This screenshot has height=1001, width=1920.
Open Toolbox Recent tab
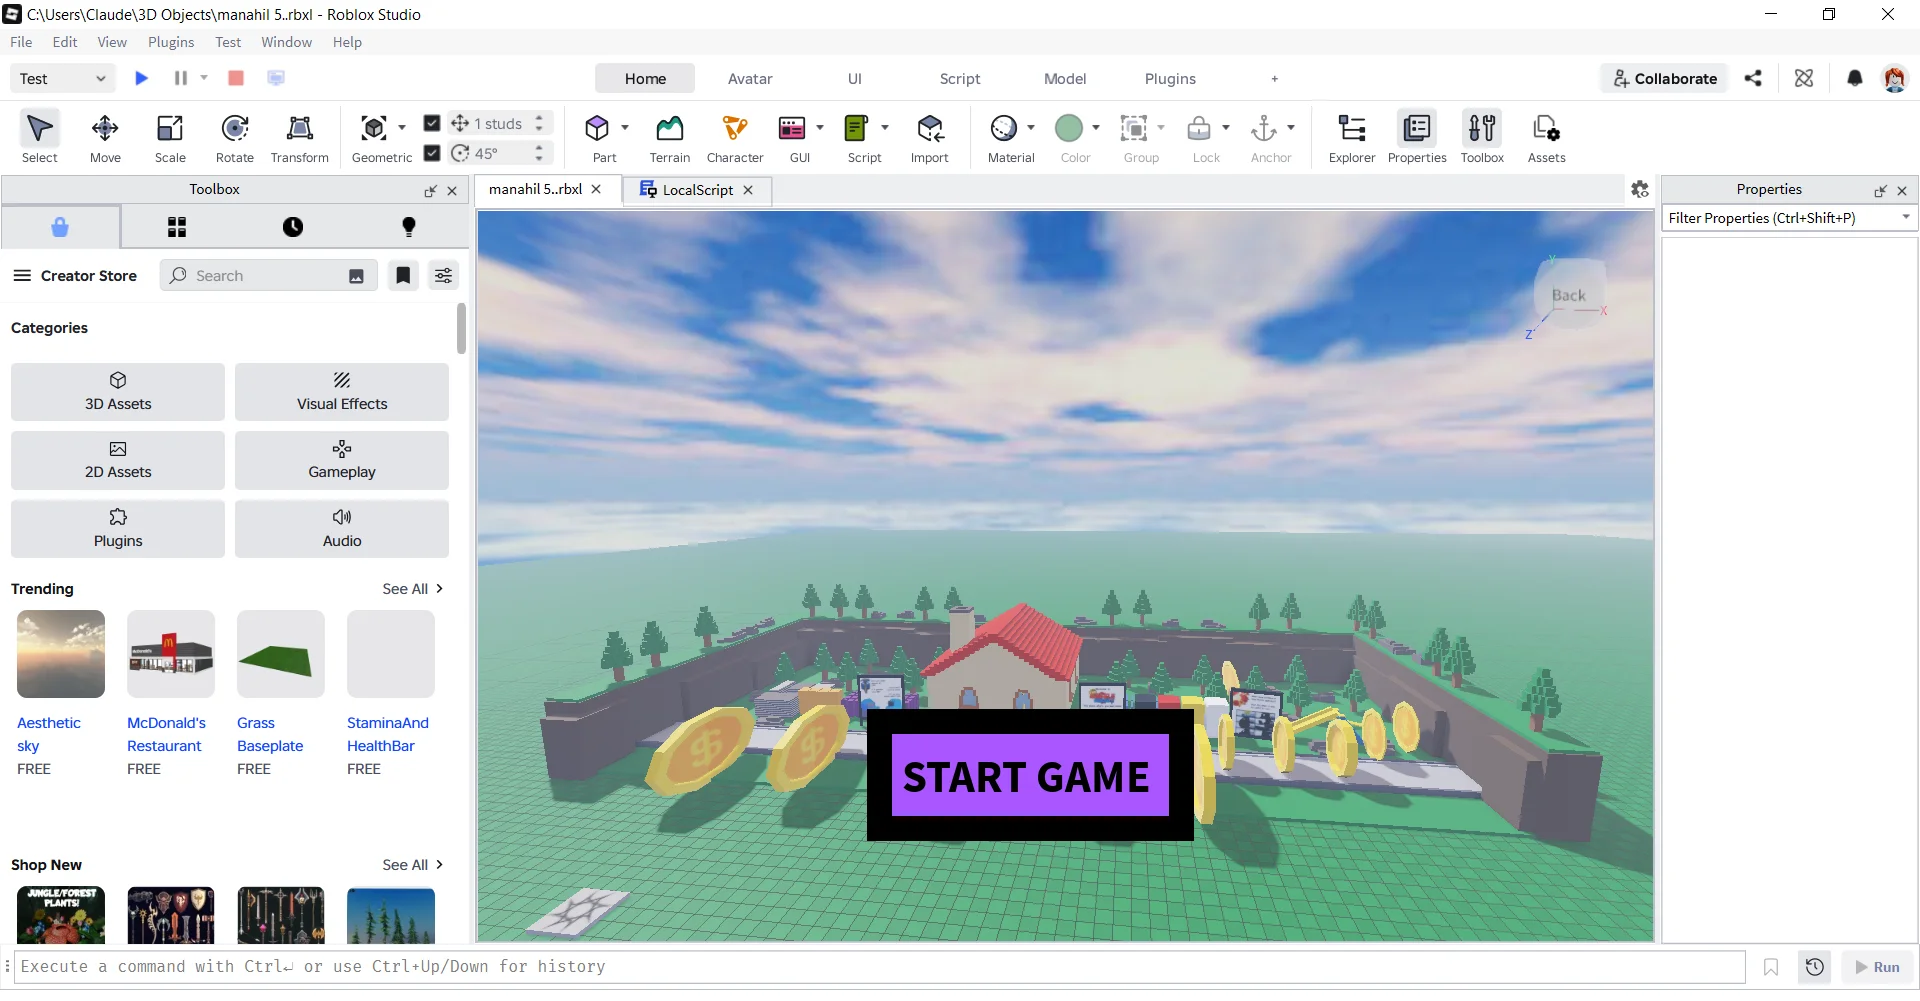tap(293, 227)
